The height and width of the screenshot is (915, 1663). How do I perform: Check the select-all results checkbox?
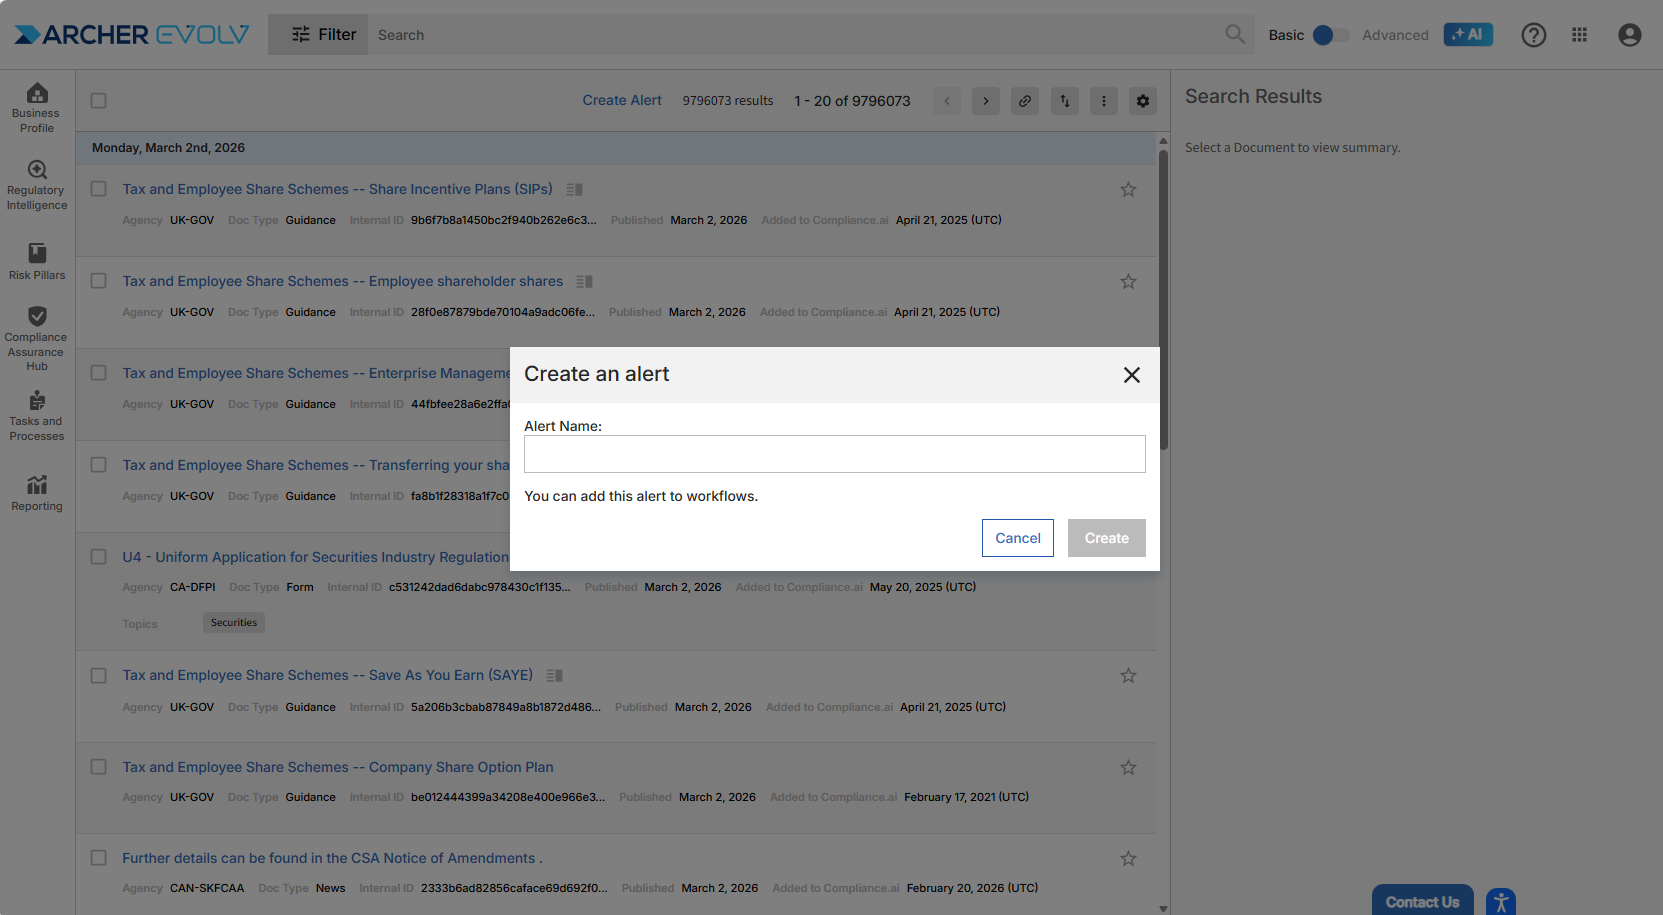[x=99, y=101]
